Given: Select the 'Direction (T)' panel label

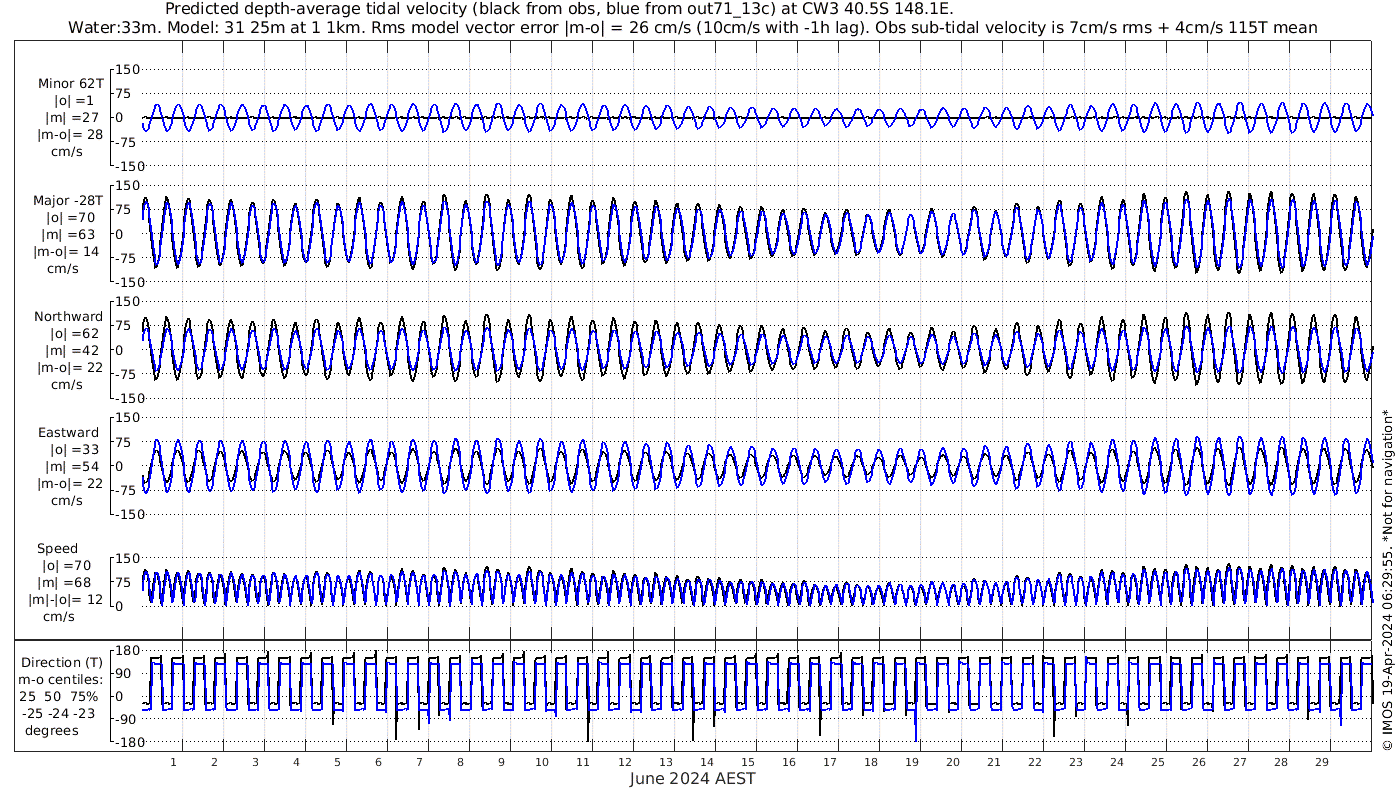Looking at the screenshot, I should click(x=62, y=663).
